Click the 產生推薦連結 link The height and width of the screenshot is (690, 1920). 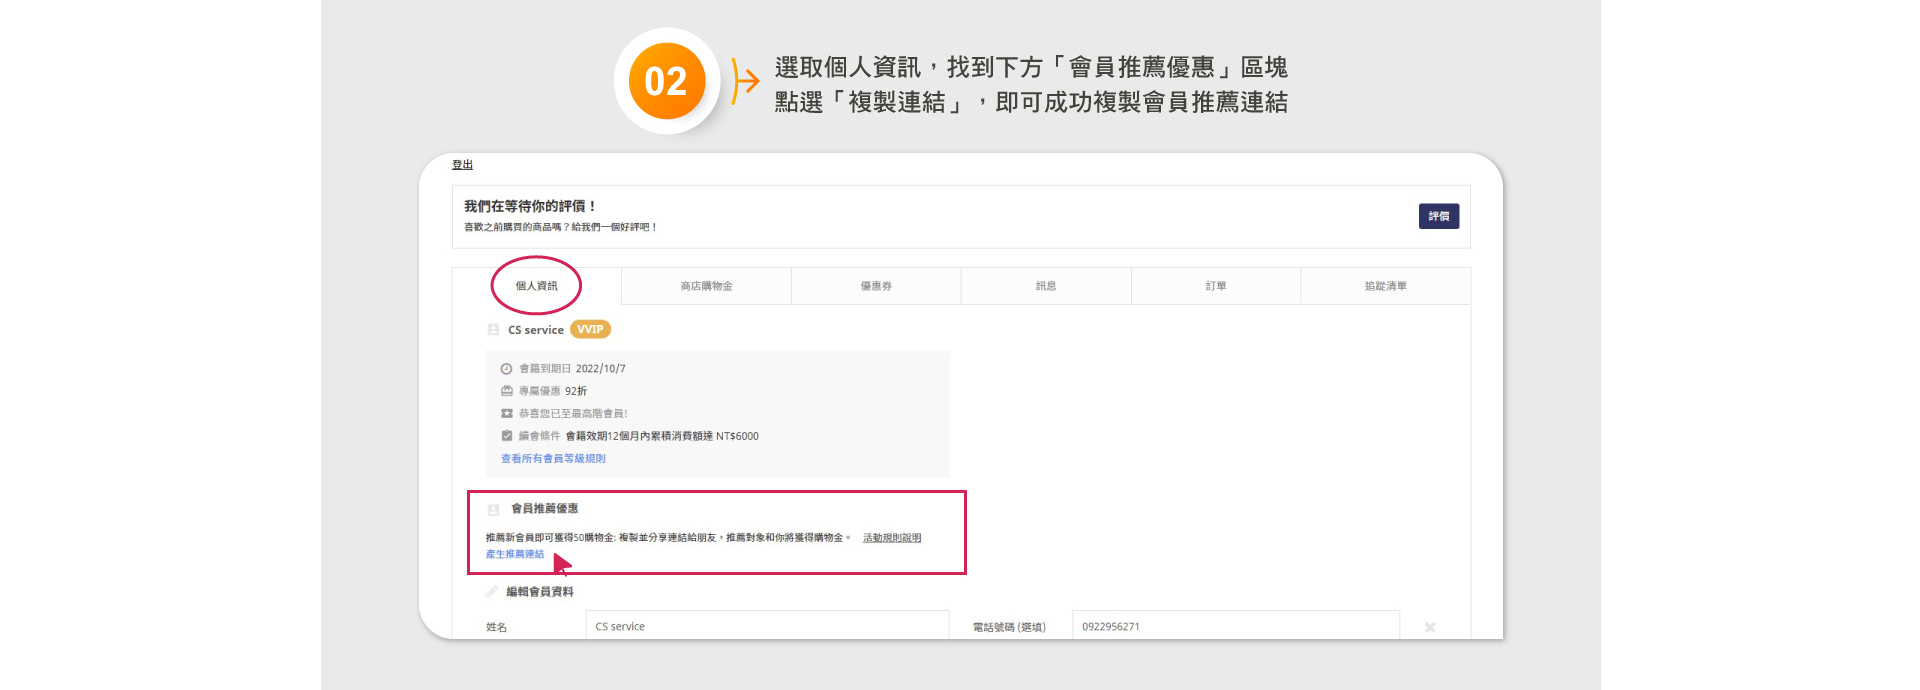515,554
